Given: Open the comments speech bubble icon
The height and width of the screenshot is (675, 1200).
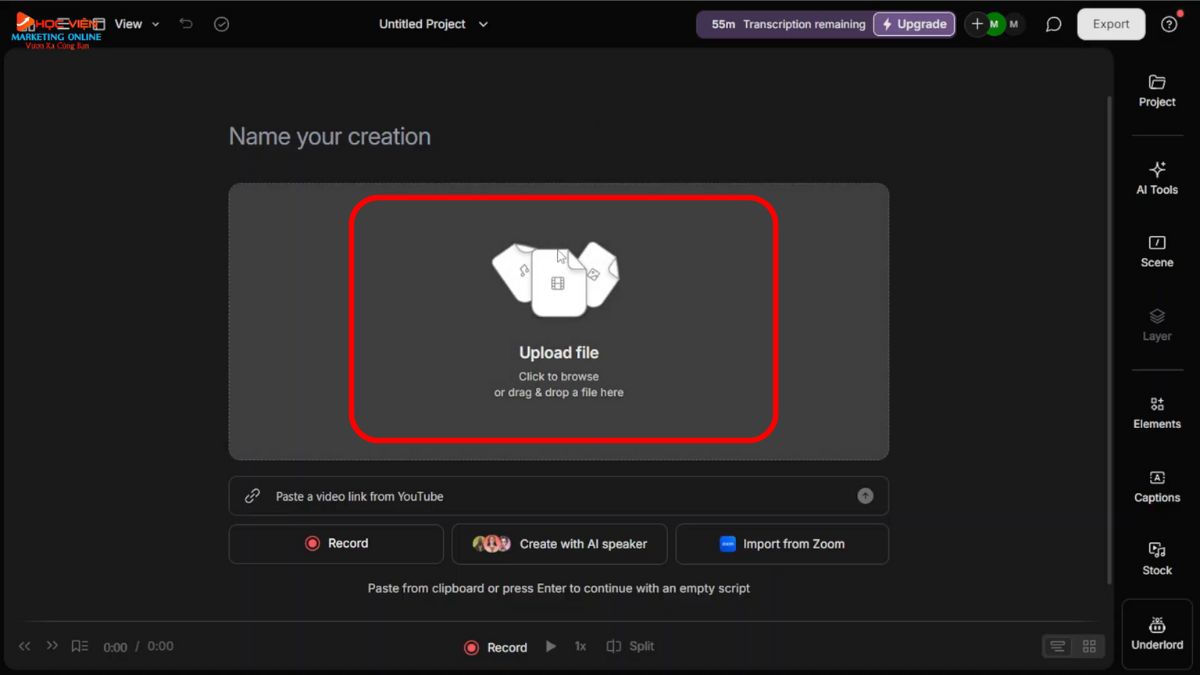Looking at the screenshot, I should (x=1053, y=24).
